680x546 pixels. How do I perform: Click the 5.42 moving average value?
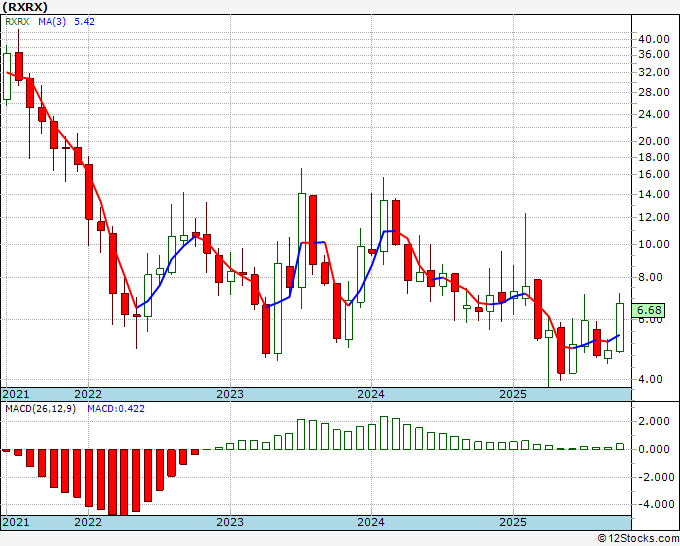tap(85, 22)
